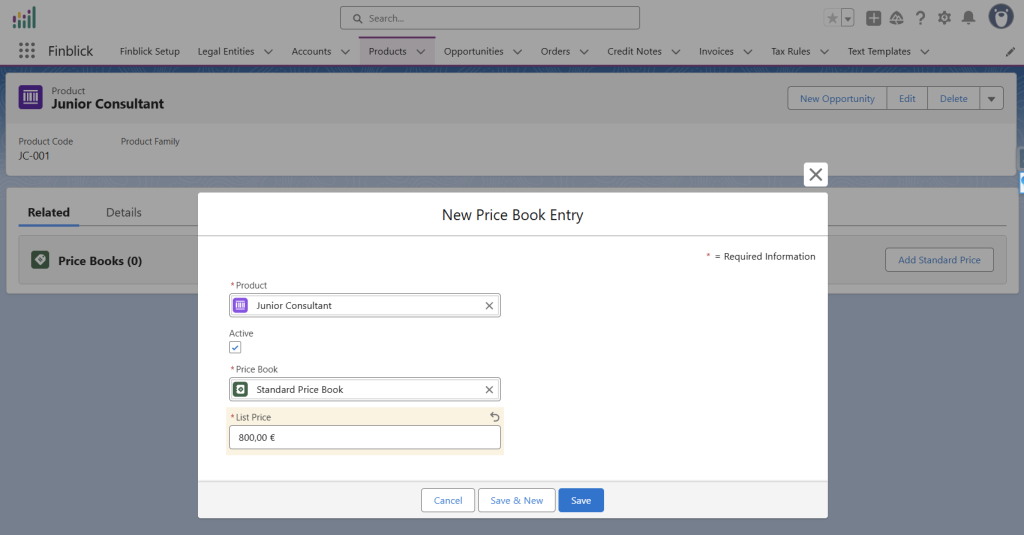Viewport: 1024px width, 535px height.
Task: Clear the Junior Consultant product selection
Action: 489,306
